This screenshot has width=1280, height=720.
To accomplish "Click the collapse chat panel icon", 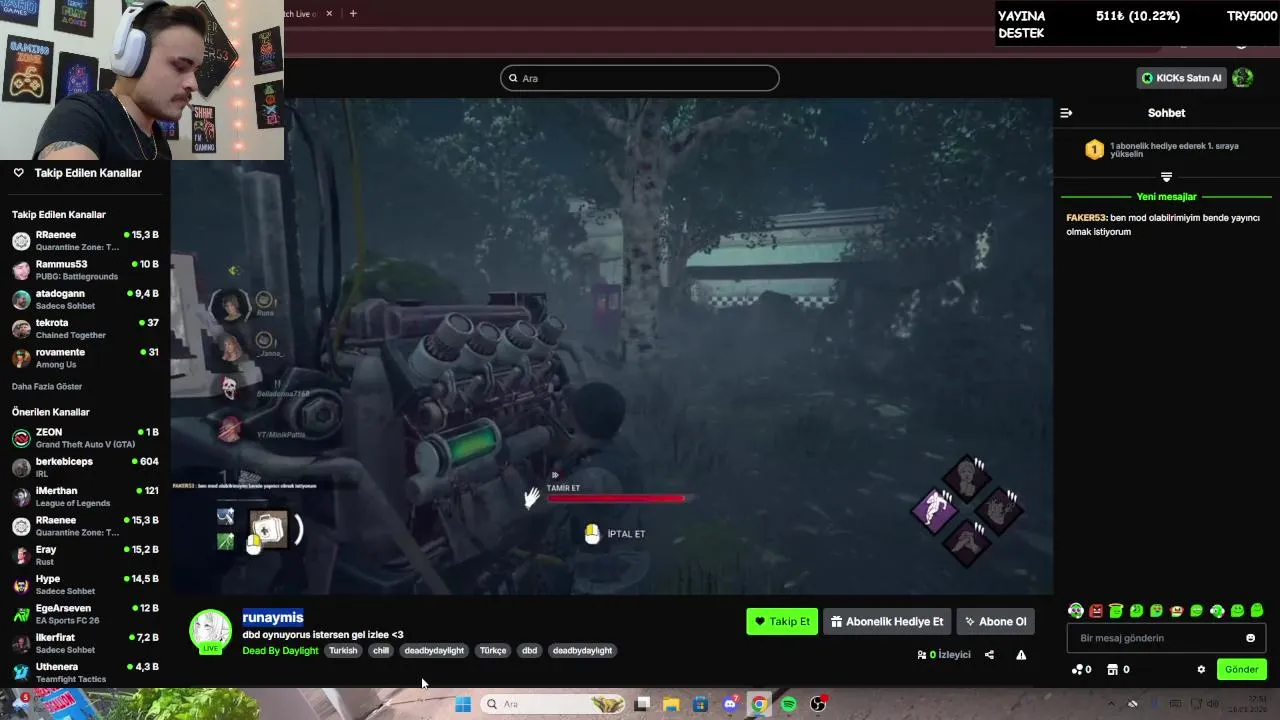I will pyautogui.click(x=1066, y=113).
